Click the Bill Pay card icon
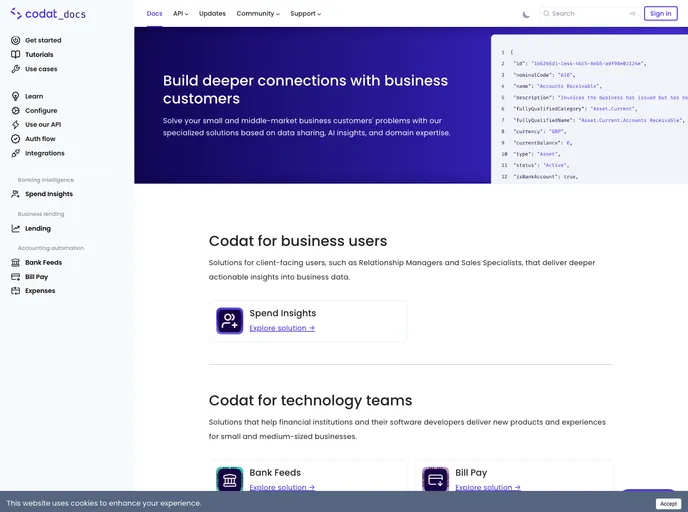This screenshot has width=688, height=512. (x=435, y=479)
